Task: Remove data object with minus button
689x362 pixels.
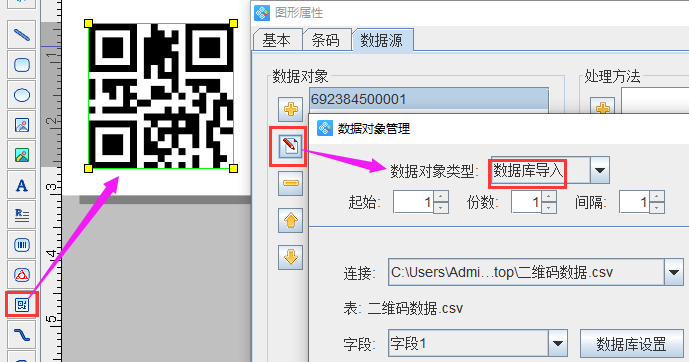Action: 290,183
